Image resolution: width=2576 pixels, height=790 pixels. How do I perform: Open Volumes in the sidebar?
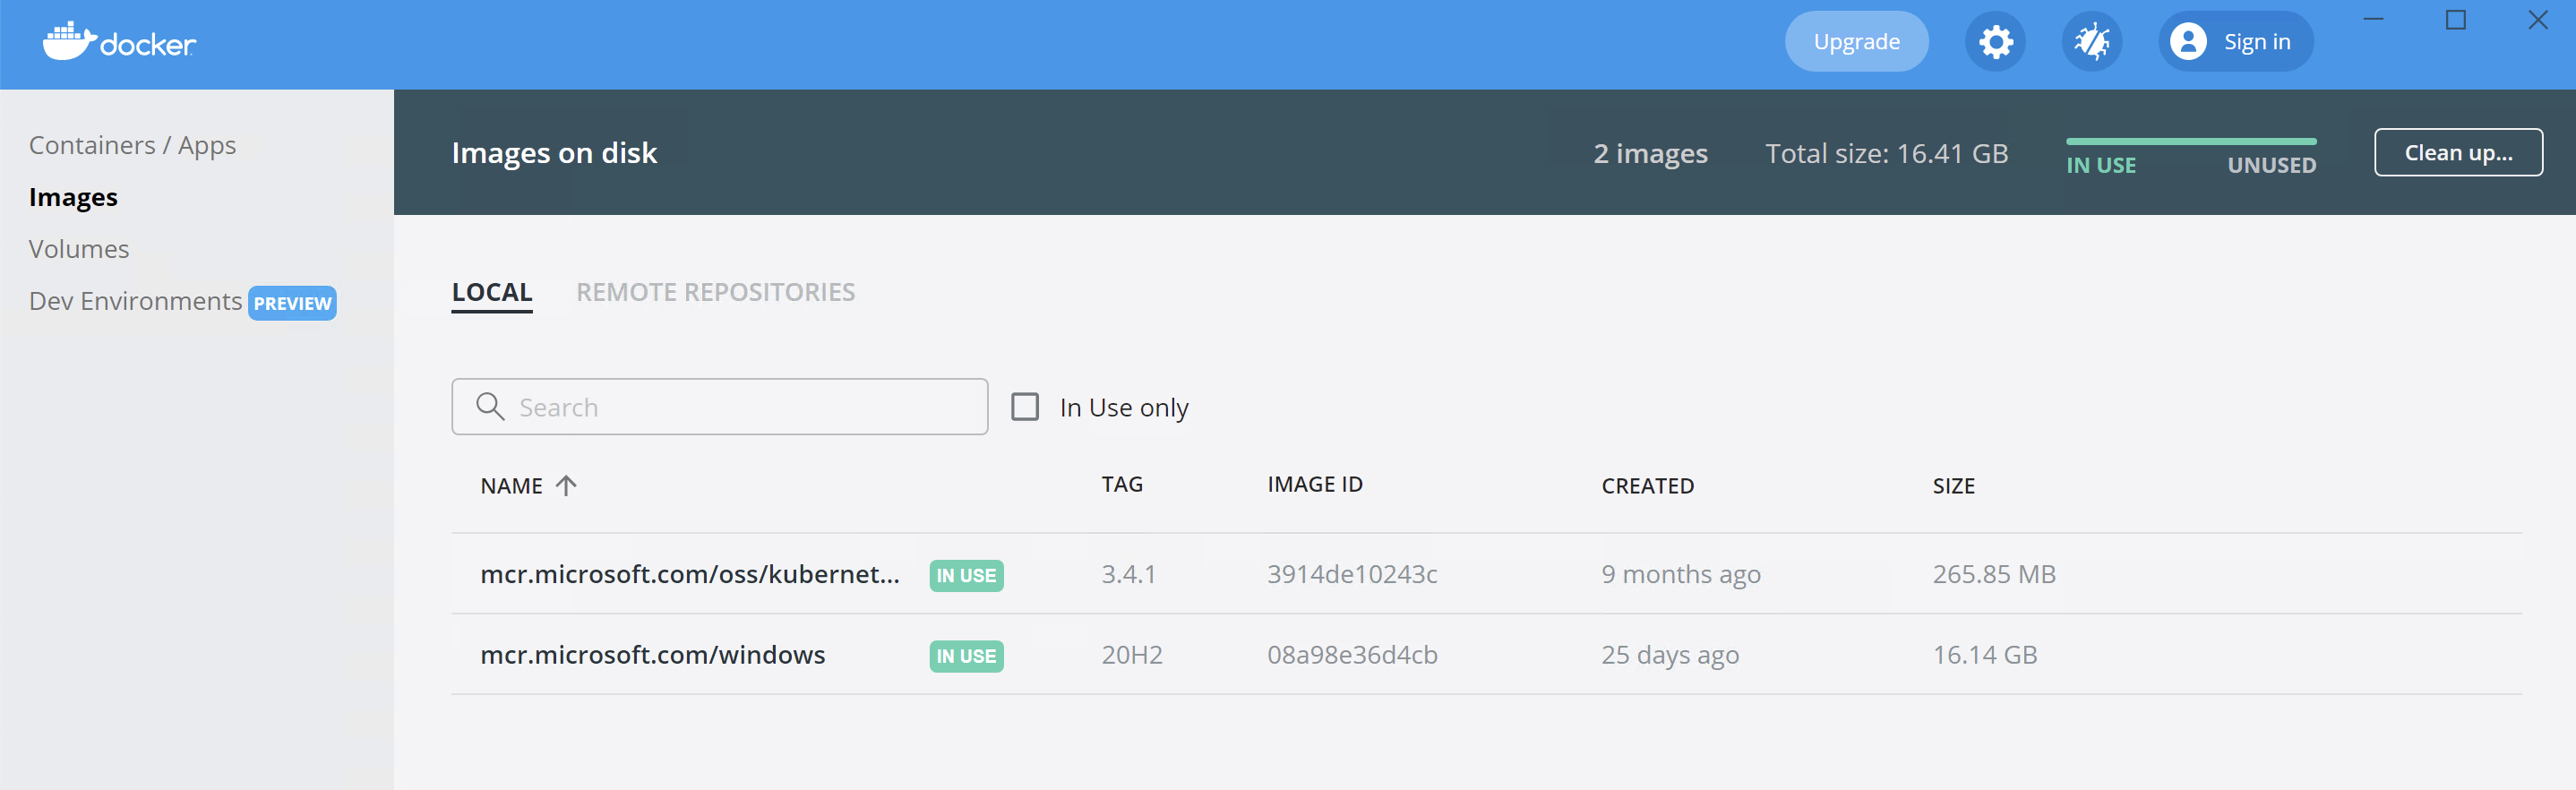79,249
